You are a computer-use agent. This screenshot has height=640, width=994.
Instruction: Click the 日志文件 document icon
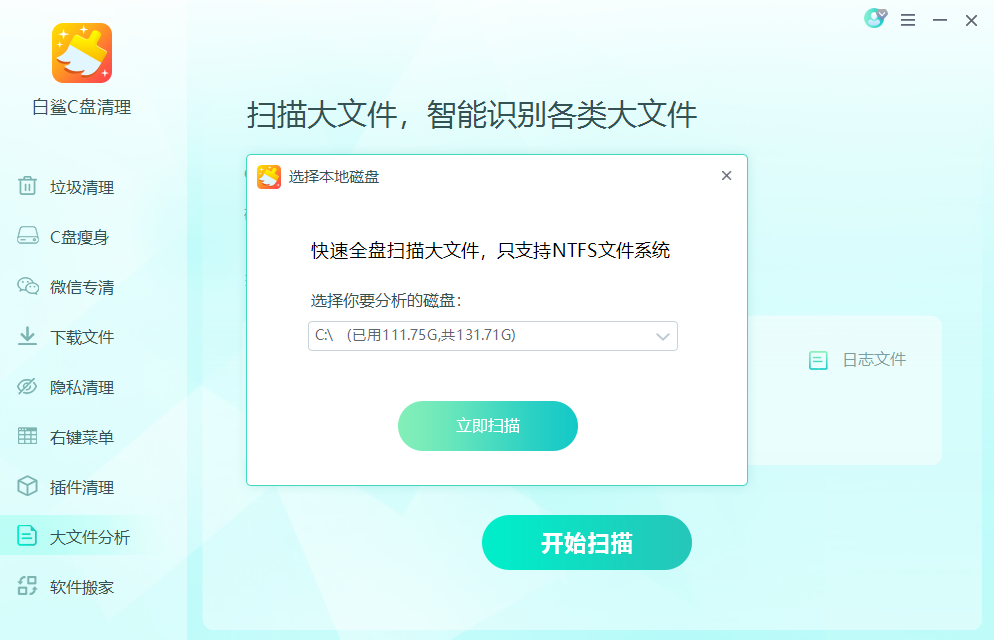(818, 361)
